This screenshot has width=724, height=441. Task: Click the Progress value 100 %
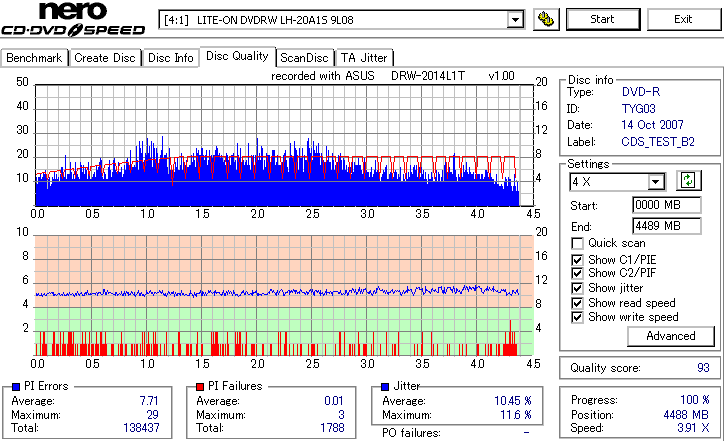(695, 400)
